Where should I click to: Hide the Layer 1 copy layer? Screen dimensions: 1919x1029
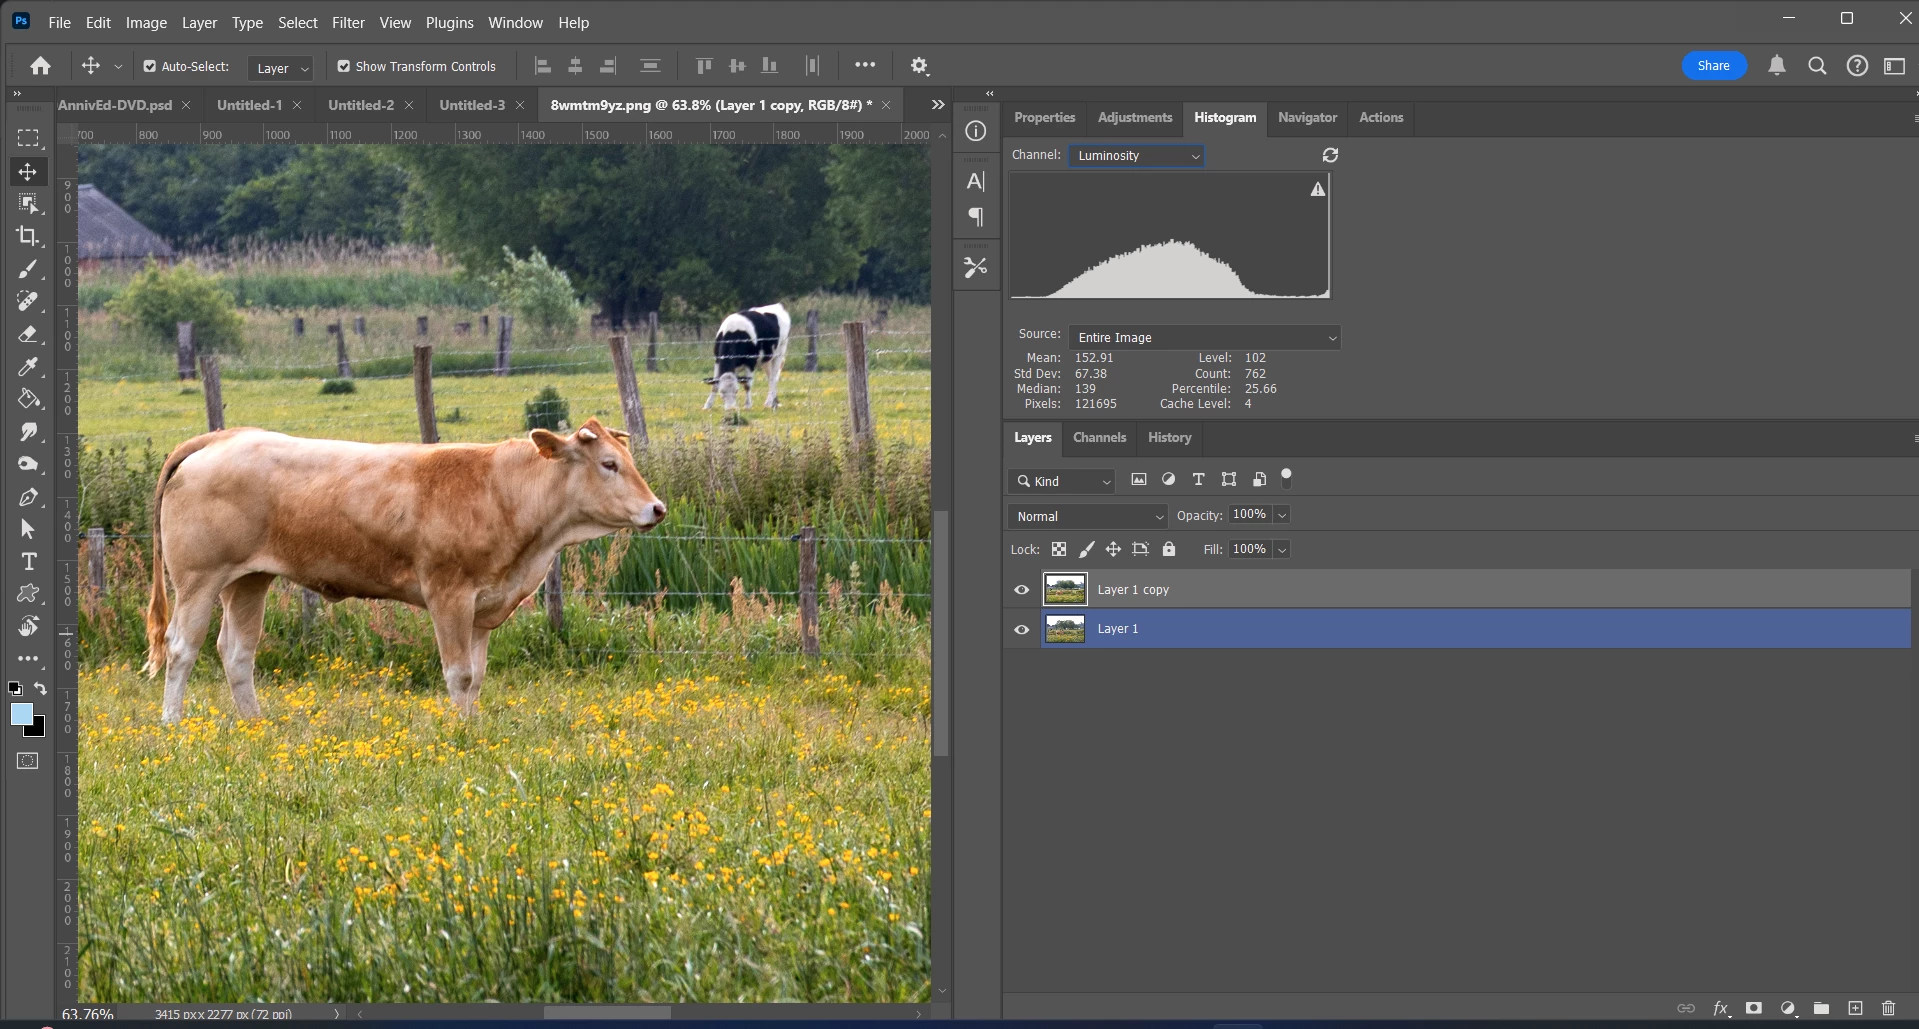click(1022, 590)
